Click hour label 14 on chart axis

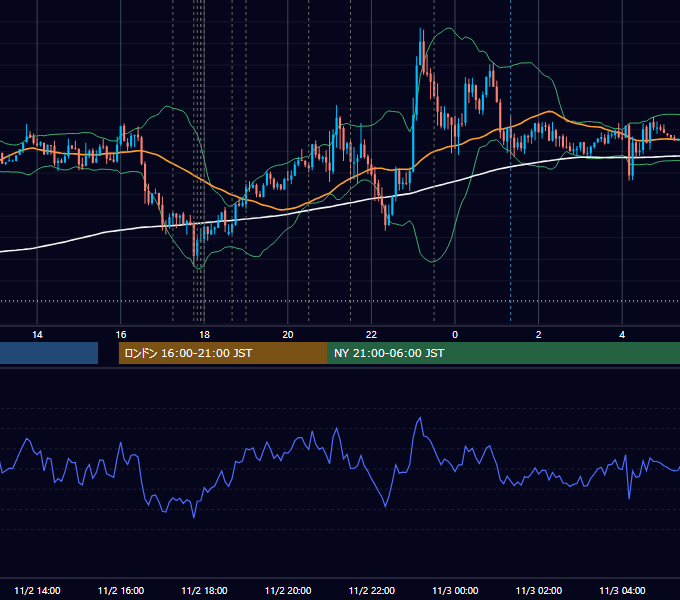[37, 335]
